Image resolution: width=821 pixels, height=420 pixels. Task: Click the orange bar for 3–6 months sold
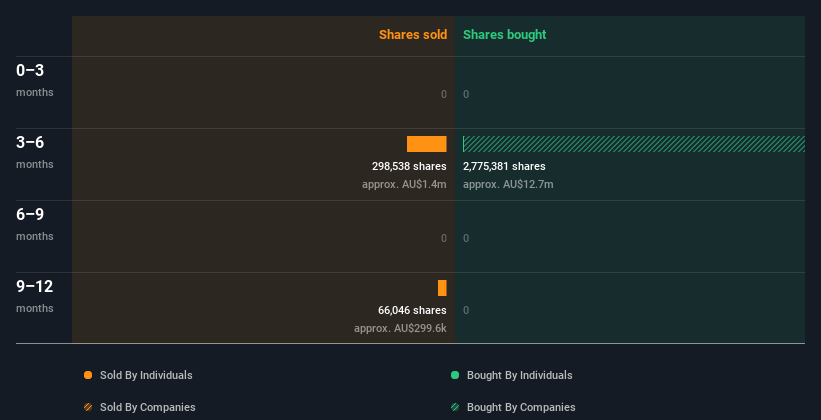pos(427,144)
